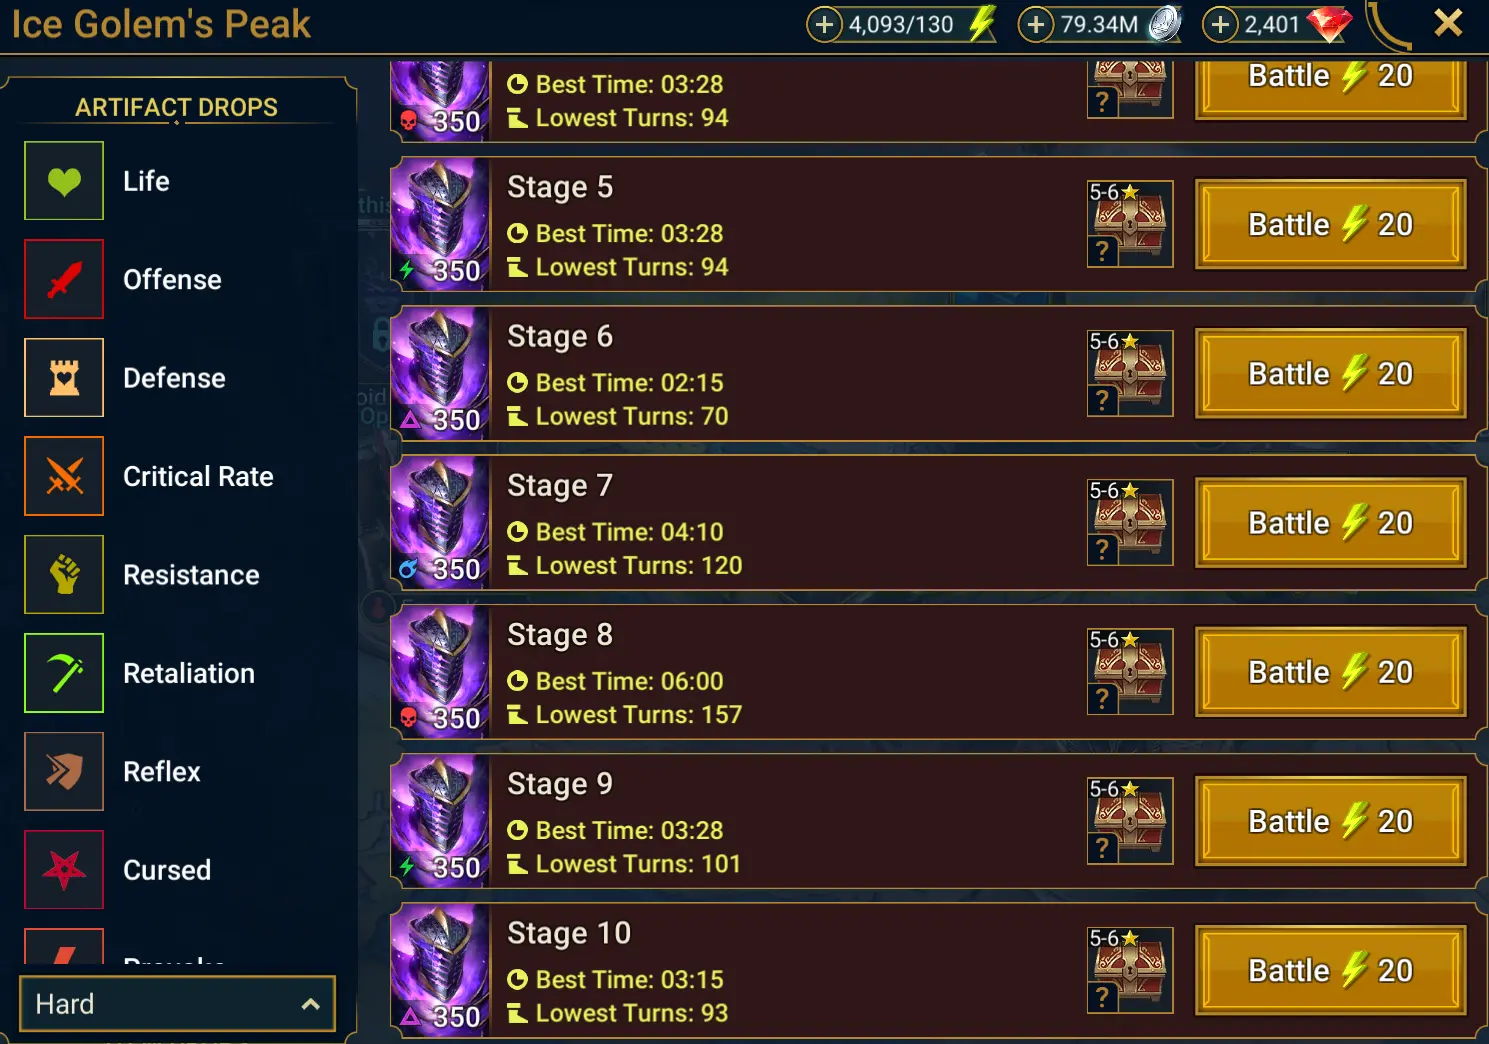The image size is (1489, 1044).
Task: Add energy with the plus icon
Action: tap(824, 24)
